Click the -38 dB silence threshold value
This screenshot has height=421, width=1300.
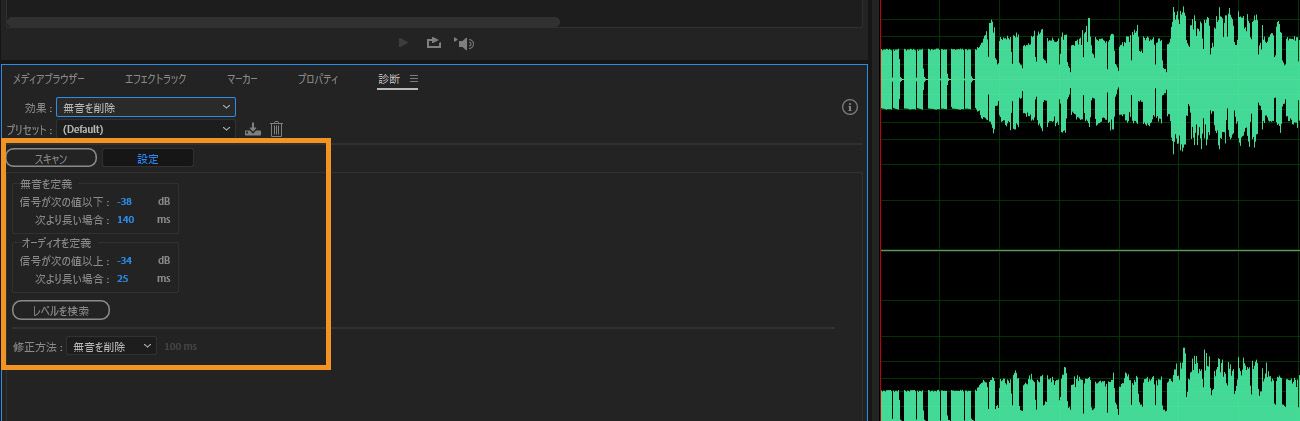tap(124, 202)
